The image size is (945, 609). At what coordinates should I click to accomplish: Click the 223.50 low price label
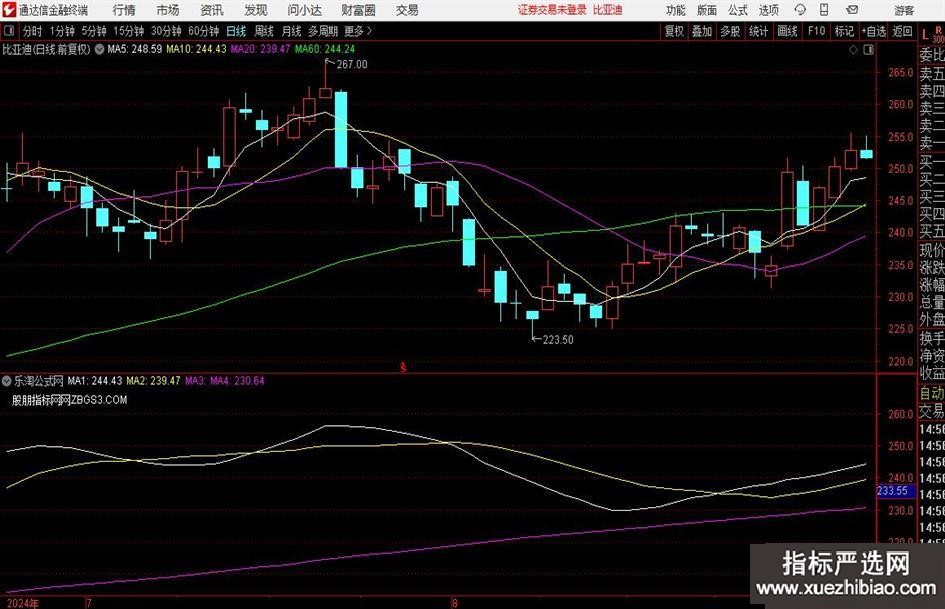tap(558, 340)
